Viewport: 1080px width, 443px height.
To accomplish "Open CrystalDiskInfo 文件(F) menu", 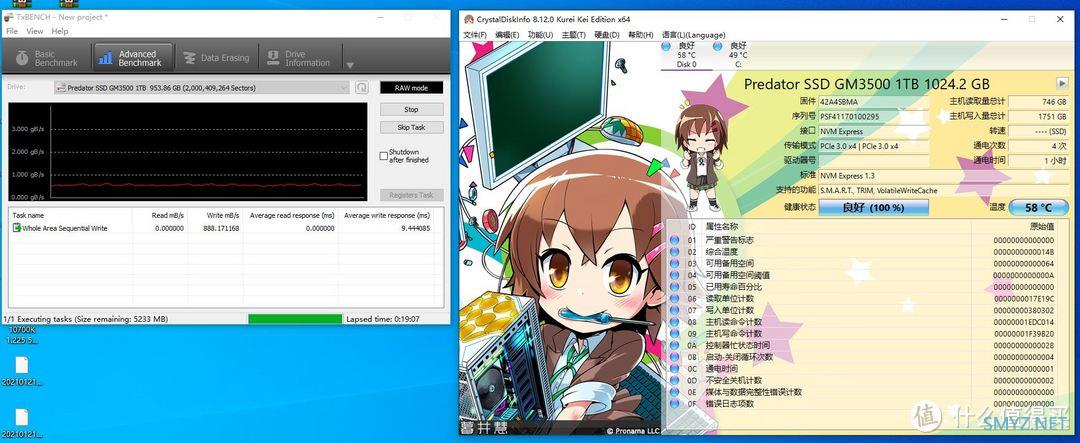I will (475, 34).
